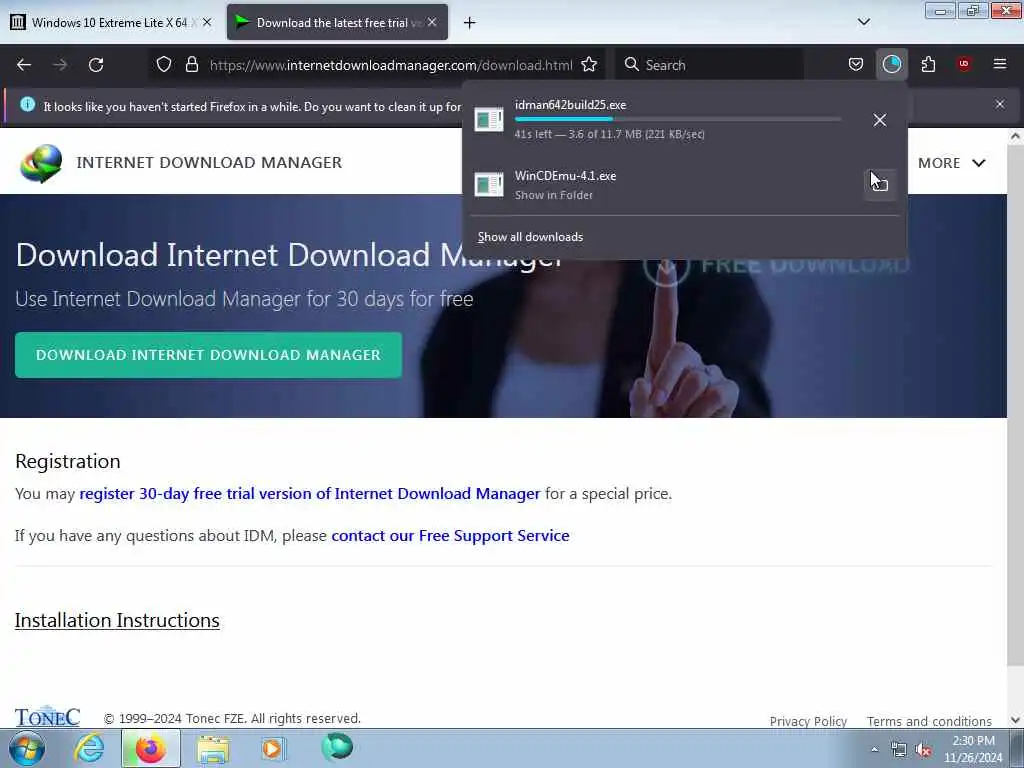Open contact our Free Support Service link
Viewport: 1024px width, 768px height.
point(451,536)
